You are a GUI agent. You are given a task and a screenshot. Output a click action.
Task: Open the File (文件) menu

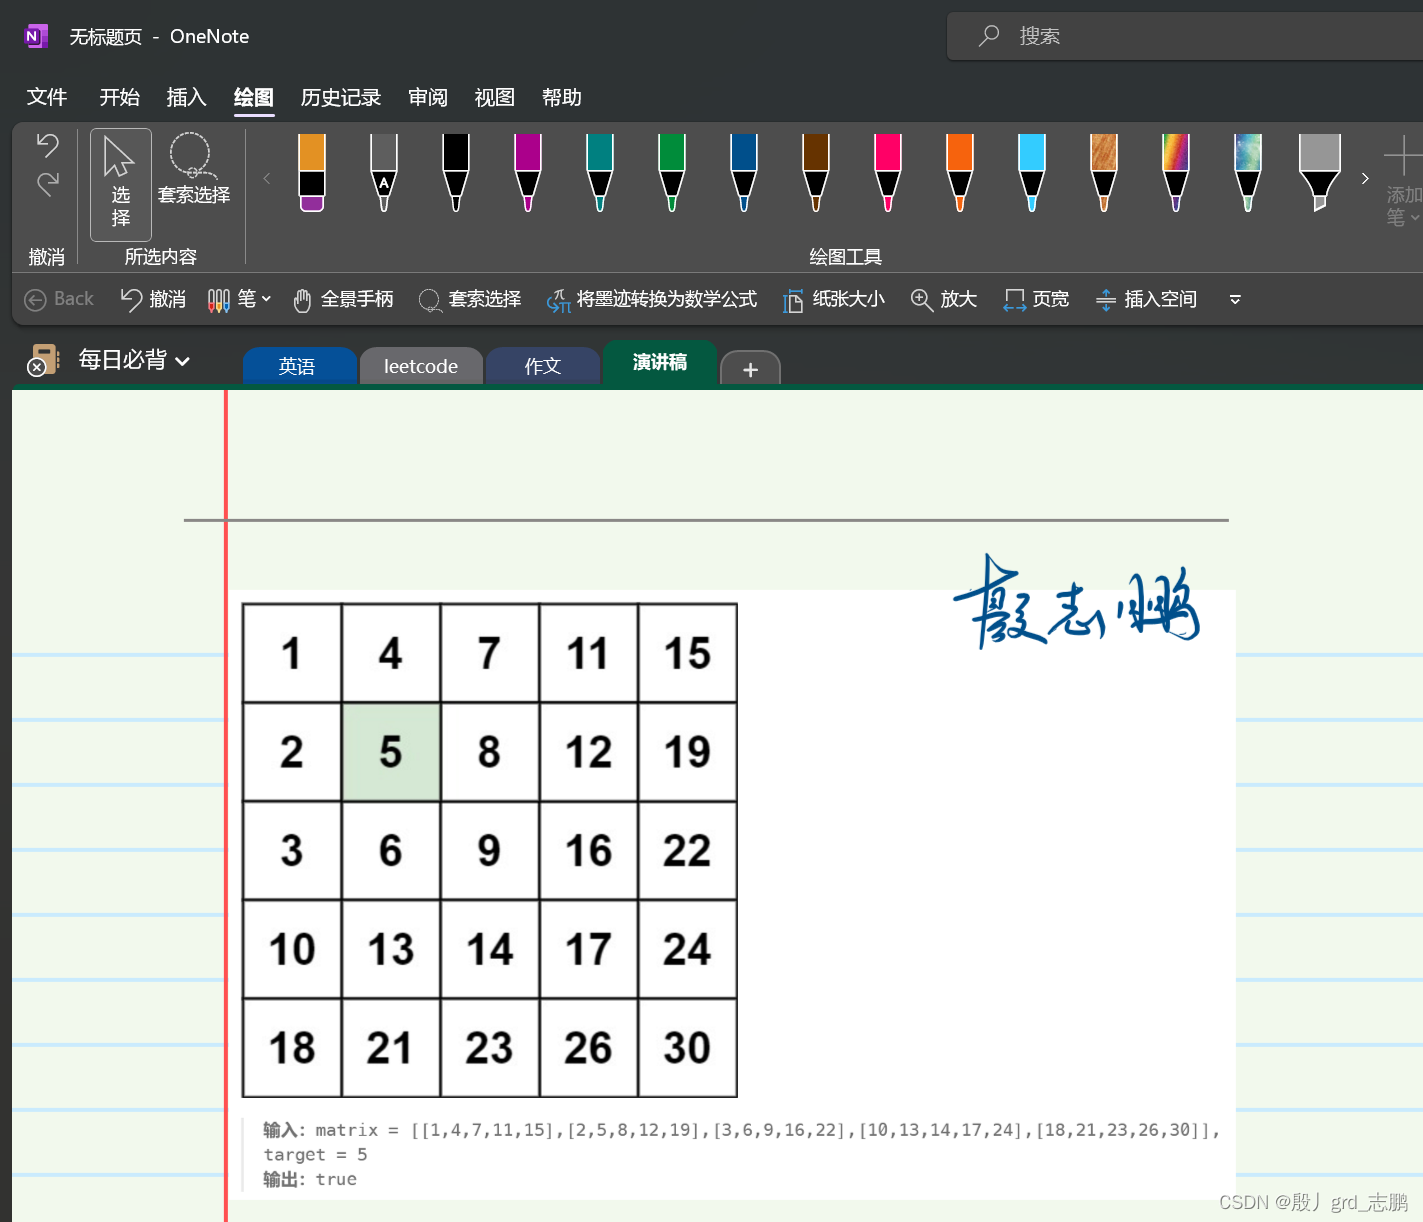(x=47, y=97)
